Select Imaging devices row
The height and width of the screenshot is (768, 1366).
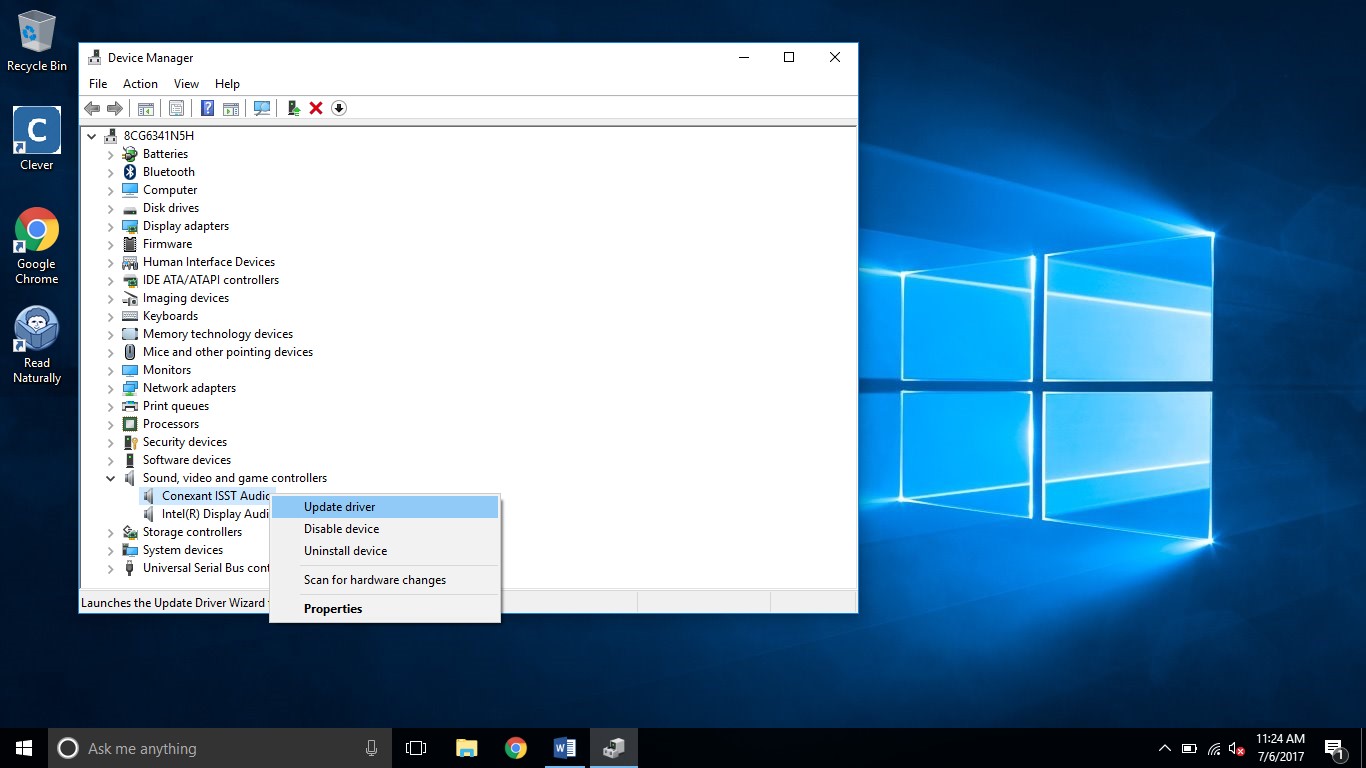186,298
